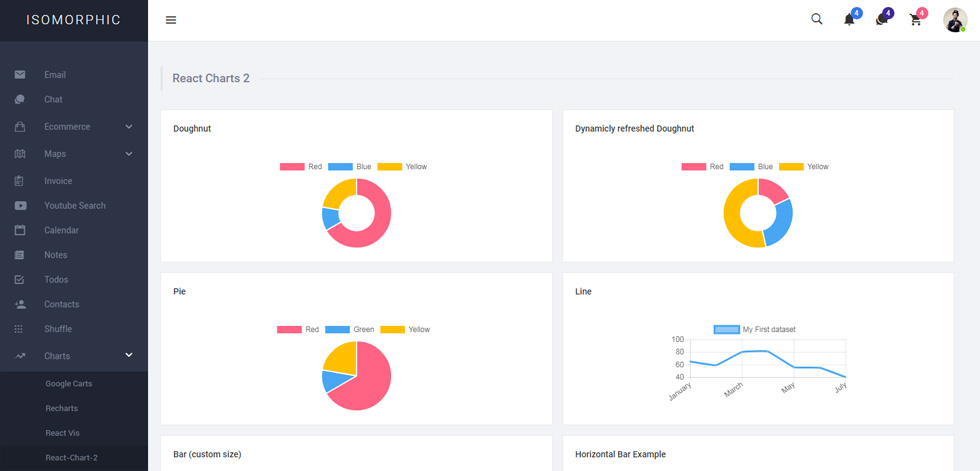Screen dimensions: 980x471
Task: Open the search magnifier icon
Action: 816,19
